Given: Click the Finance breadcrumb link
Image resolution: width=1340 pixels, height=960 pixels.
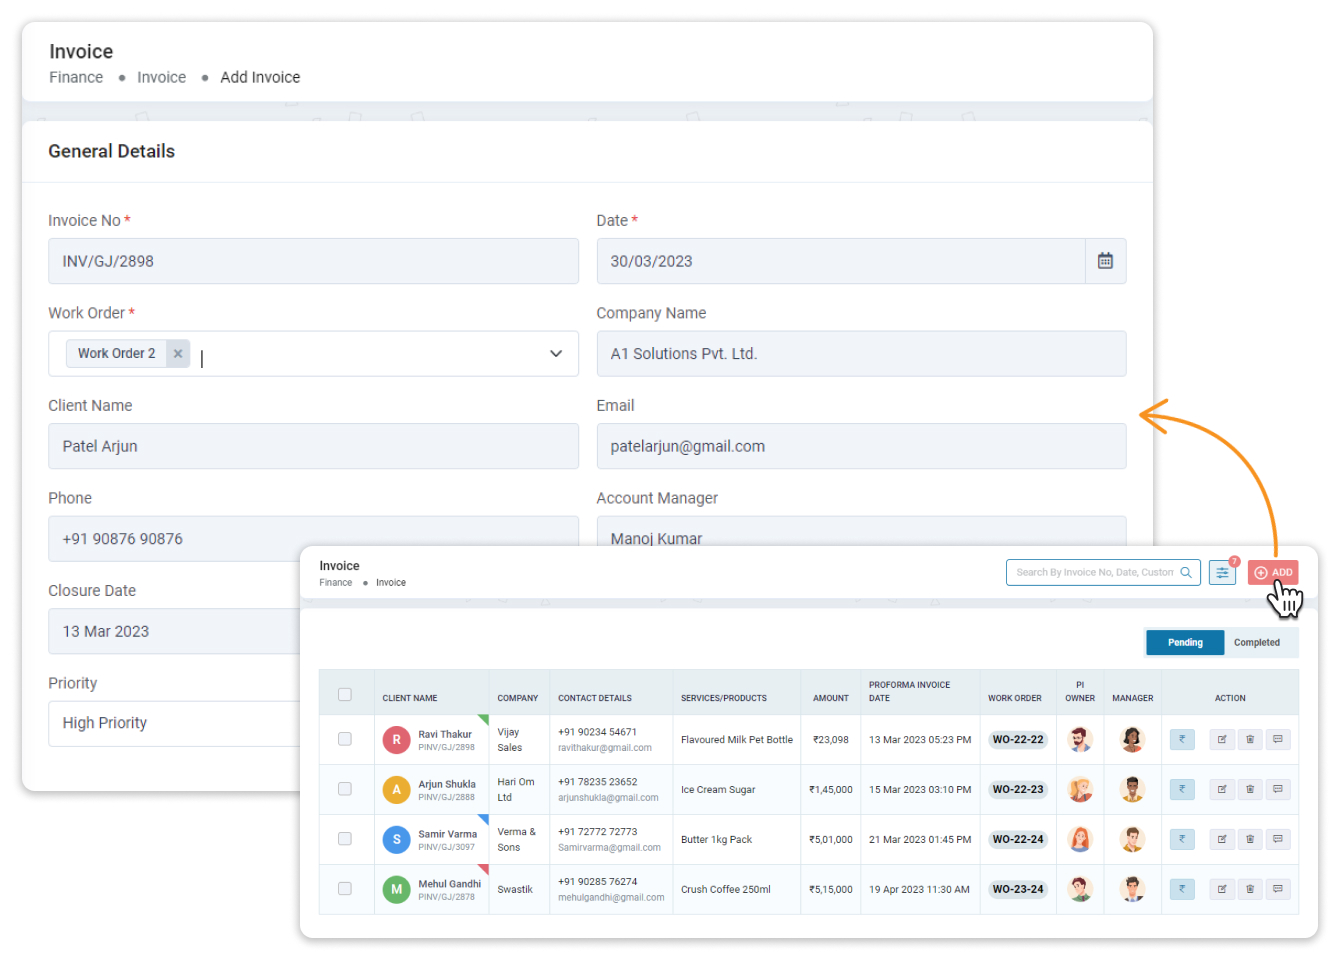Looking at the screenshot, I should 76,77.
